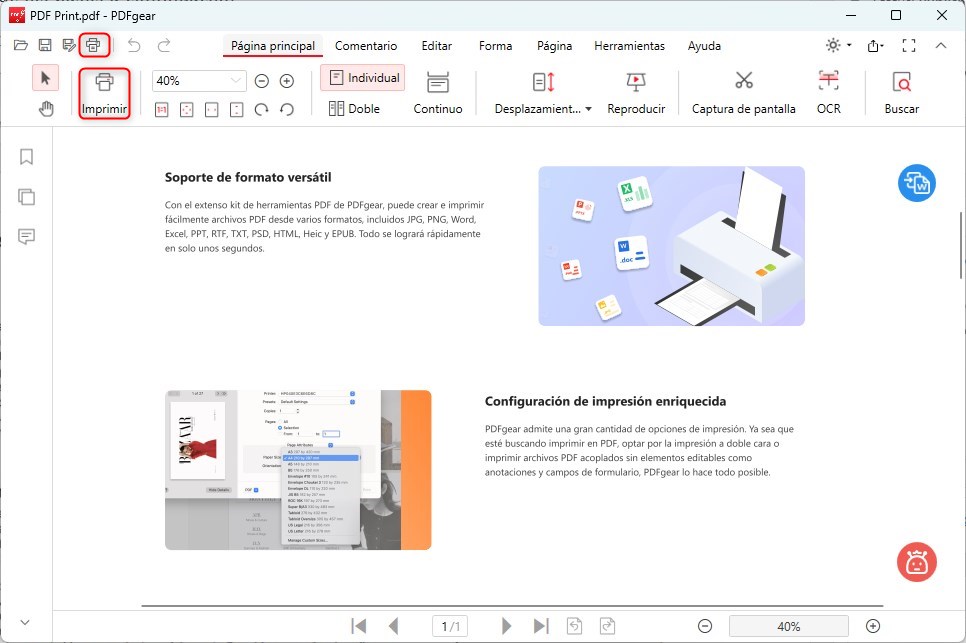
Task: Edit the page number field 1/1
Action: point(450,626)
